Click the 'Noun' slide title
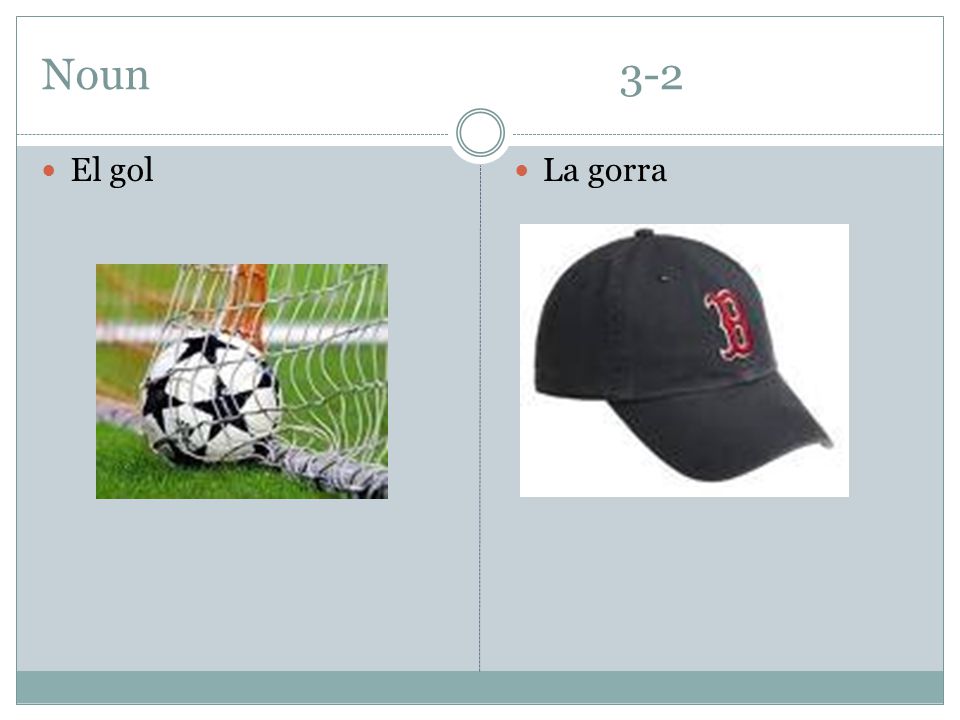The width and height of the screenshot is (960, 720). click(96, 75)
